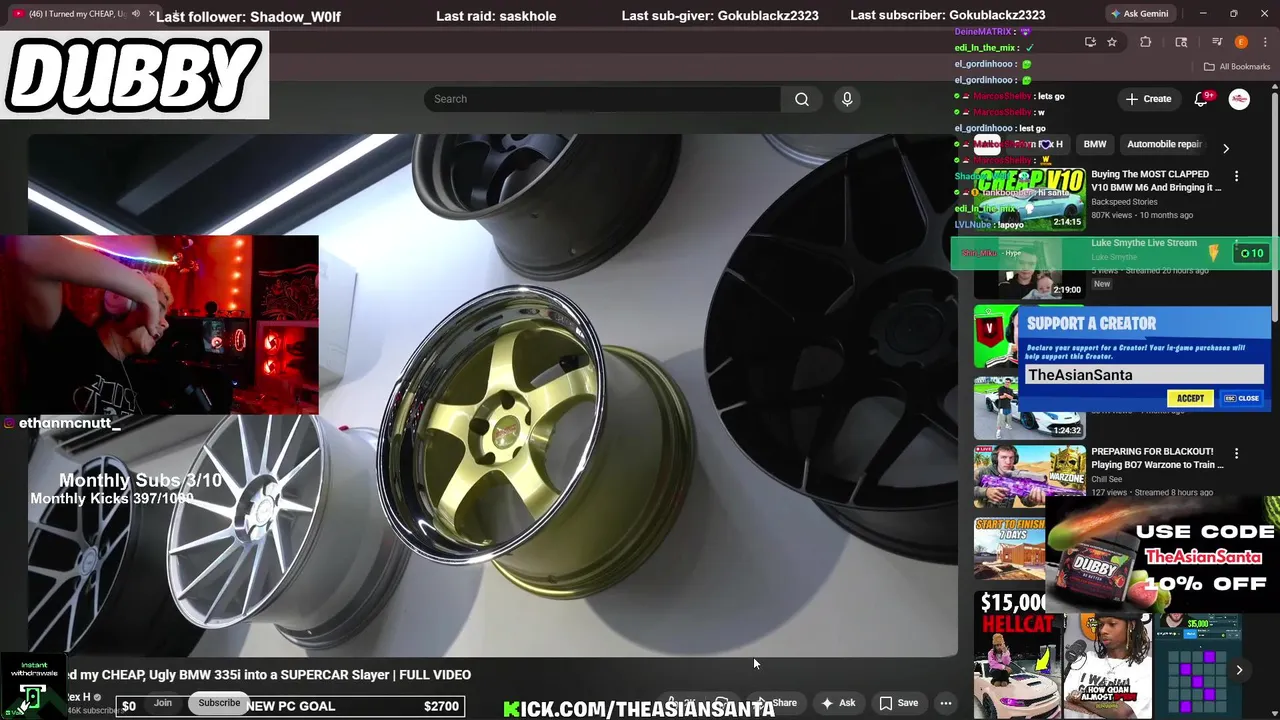Click the Ask Gemini button
This screenshot has height=720, width=1280.
[x=1139, y=14]
